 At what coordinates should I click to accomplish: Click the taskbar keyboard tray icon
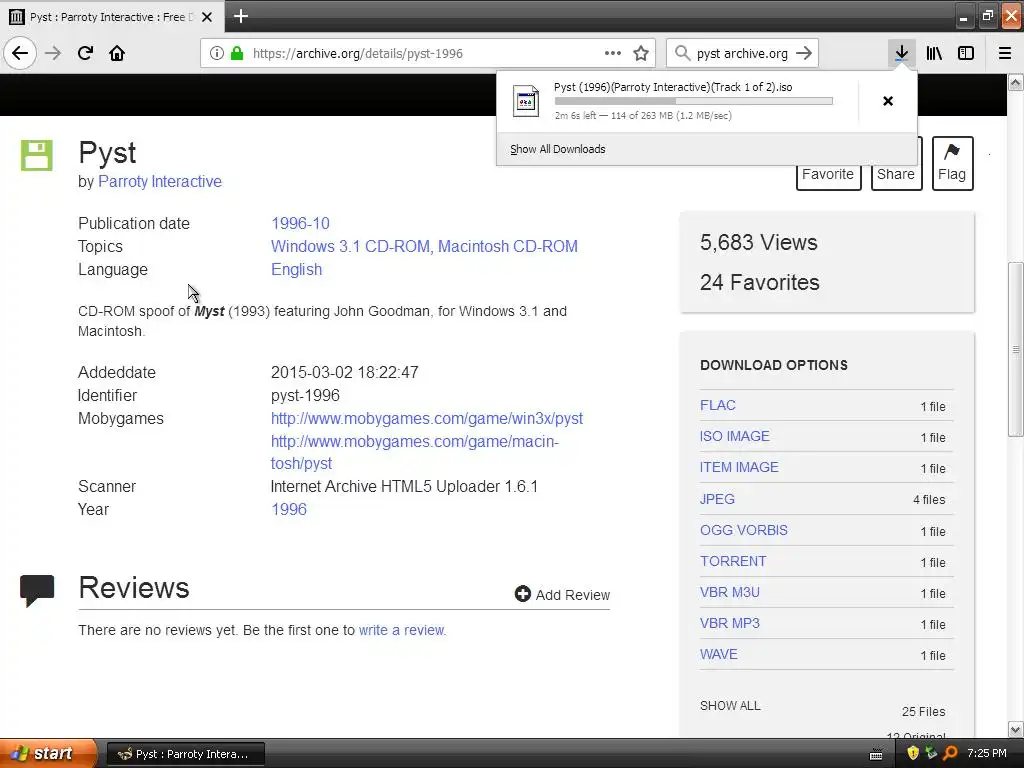click(x=876, y=754)
